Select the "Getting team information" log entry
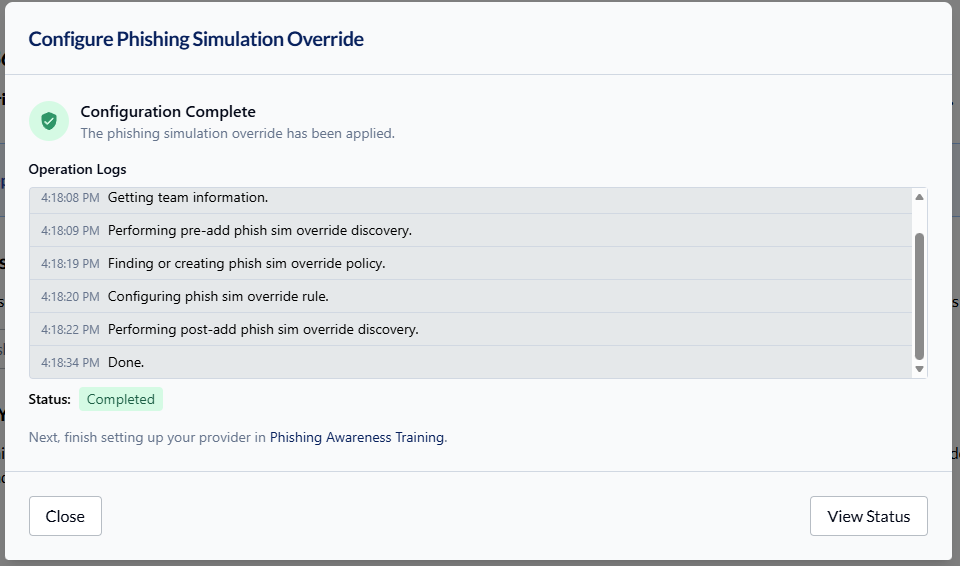The image size is (960, 566). (x=188, y=197)
